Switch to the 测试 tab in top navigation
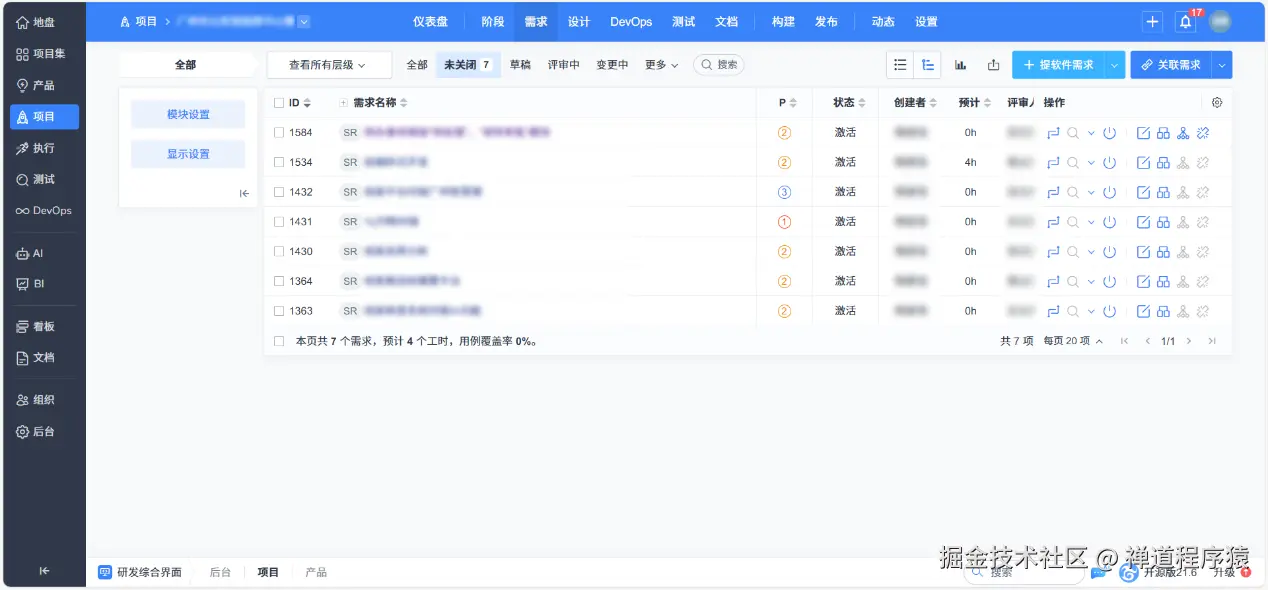This screenshot has height=590, width=1268. coord(683,20)
